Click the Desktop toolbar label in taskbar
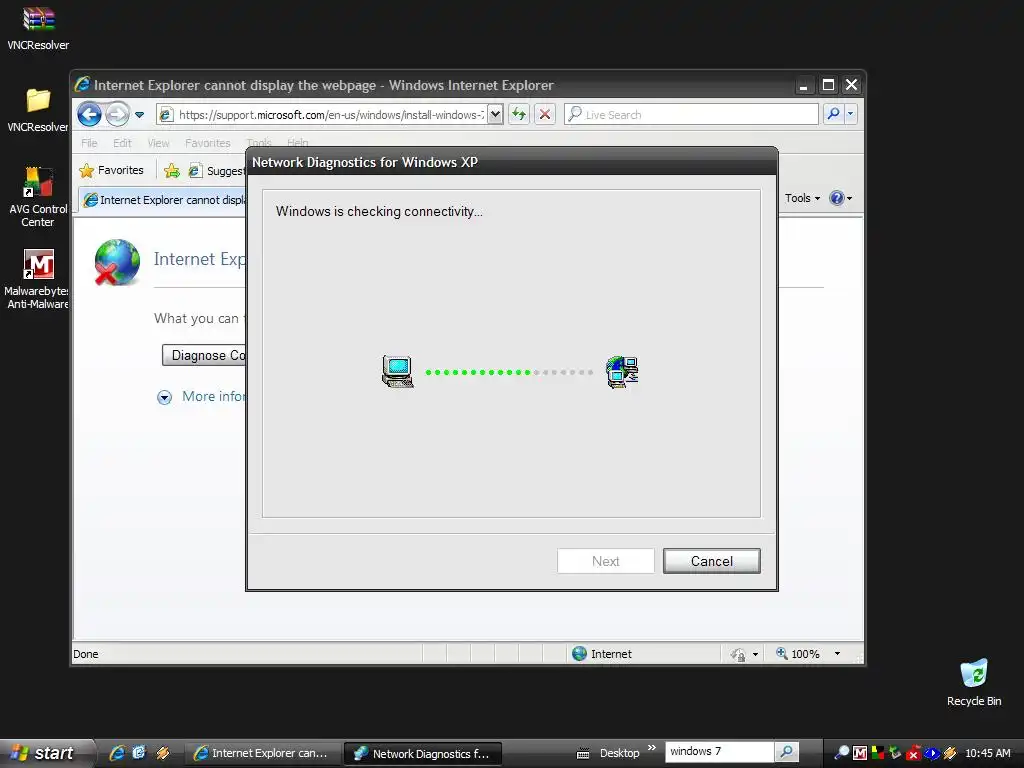The height and width of the screenshot is (768, 1024). [x=619, y=753]
